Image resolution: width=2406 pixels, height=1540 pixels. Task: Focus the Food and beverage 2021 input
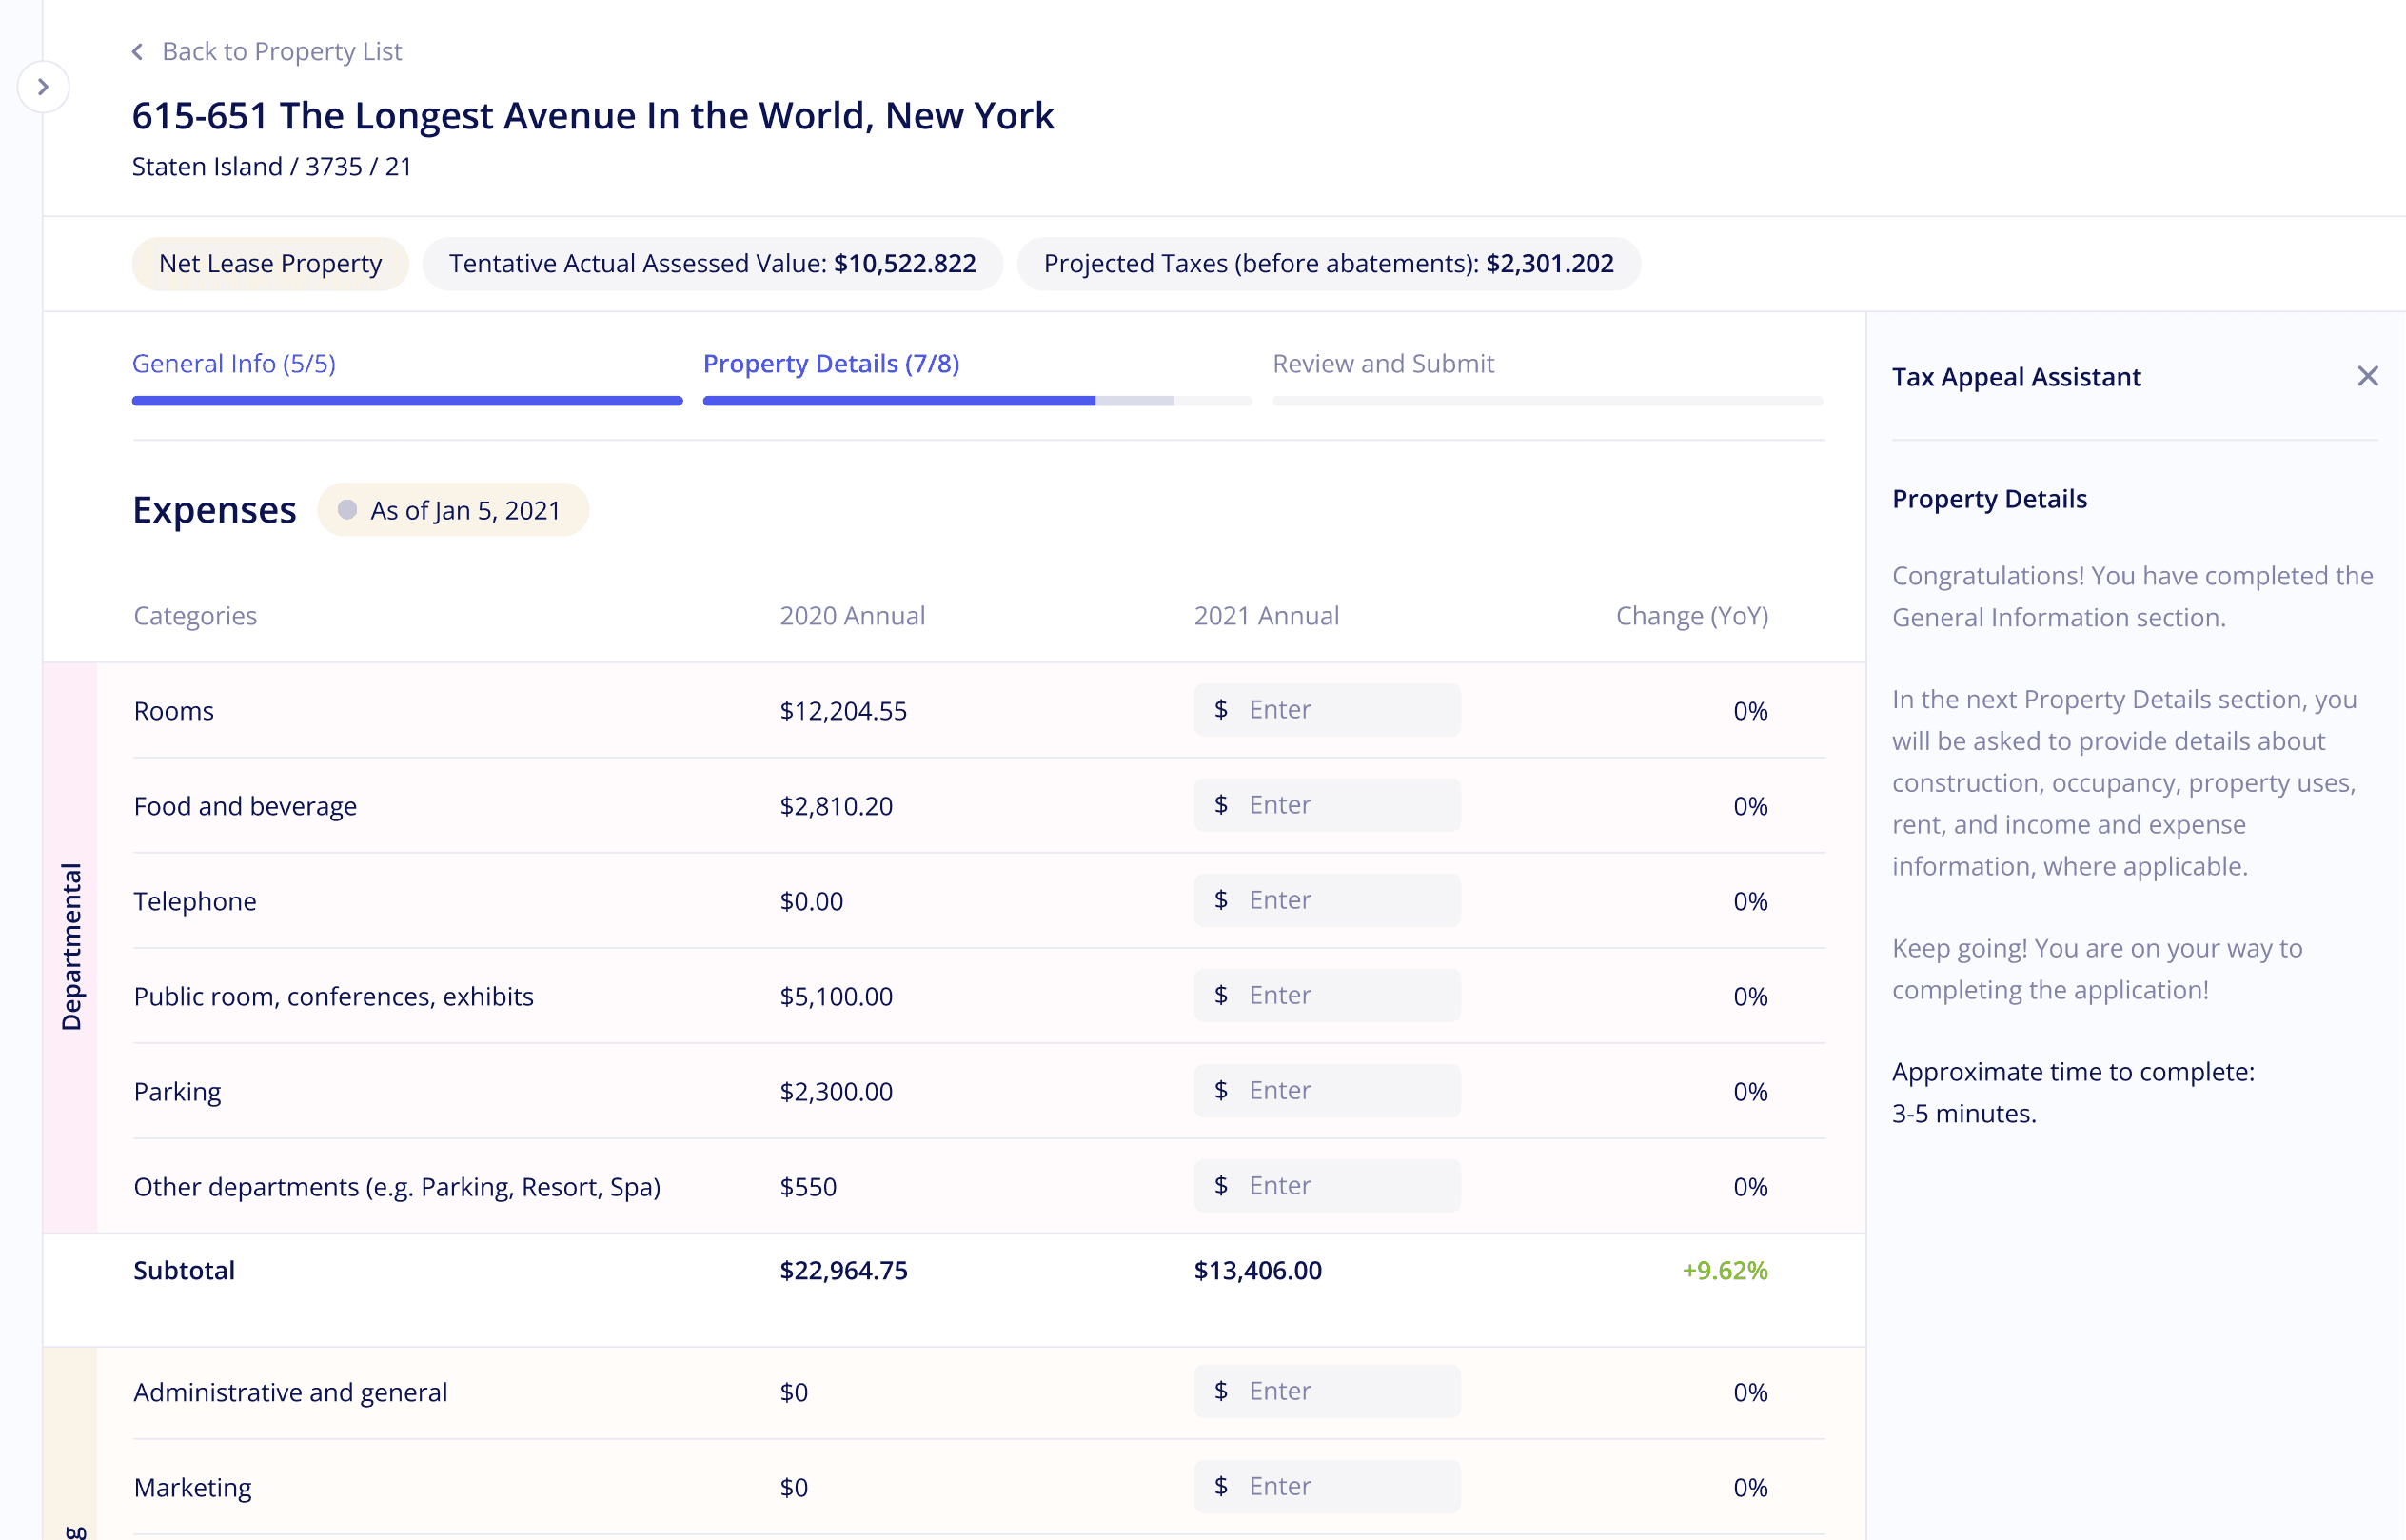coord(1327,804)
